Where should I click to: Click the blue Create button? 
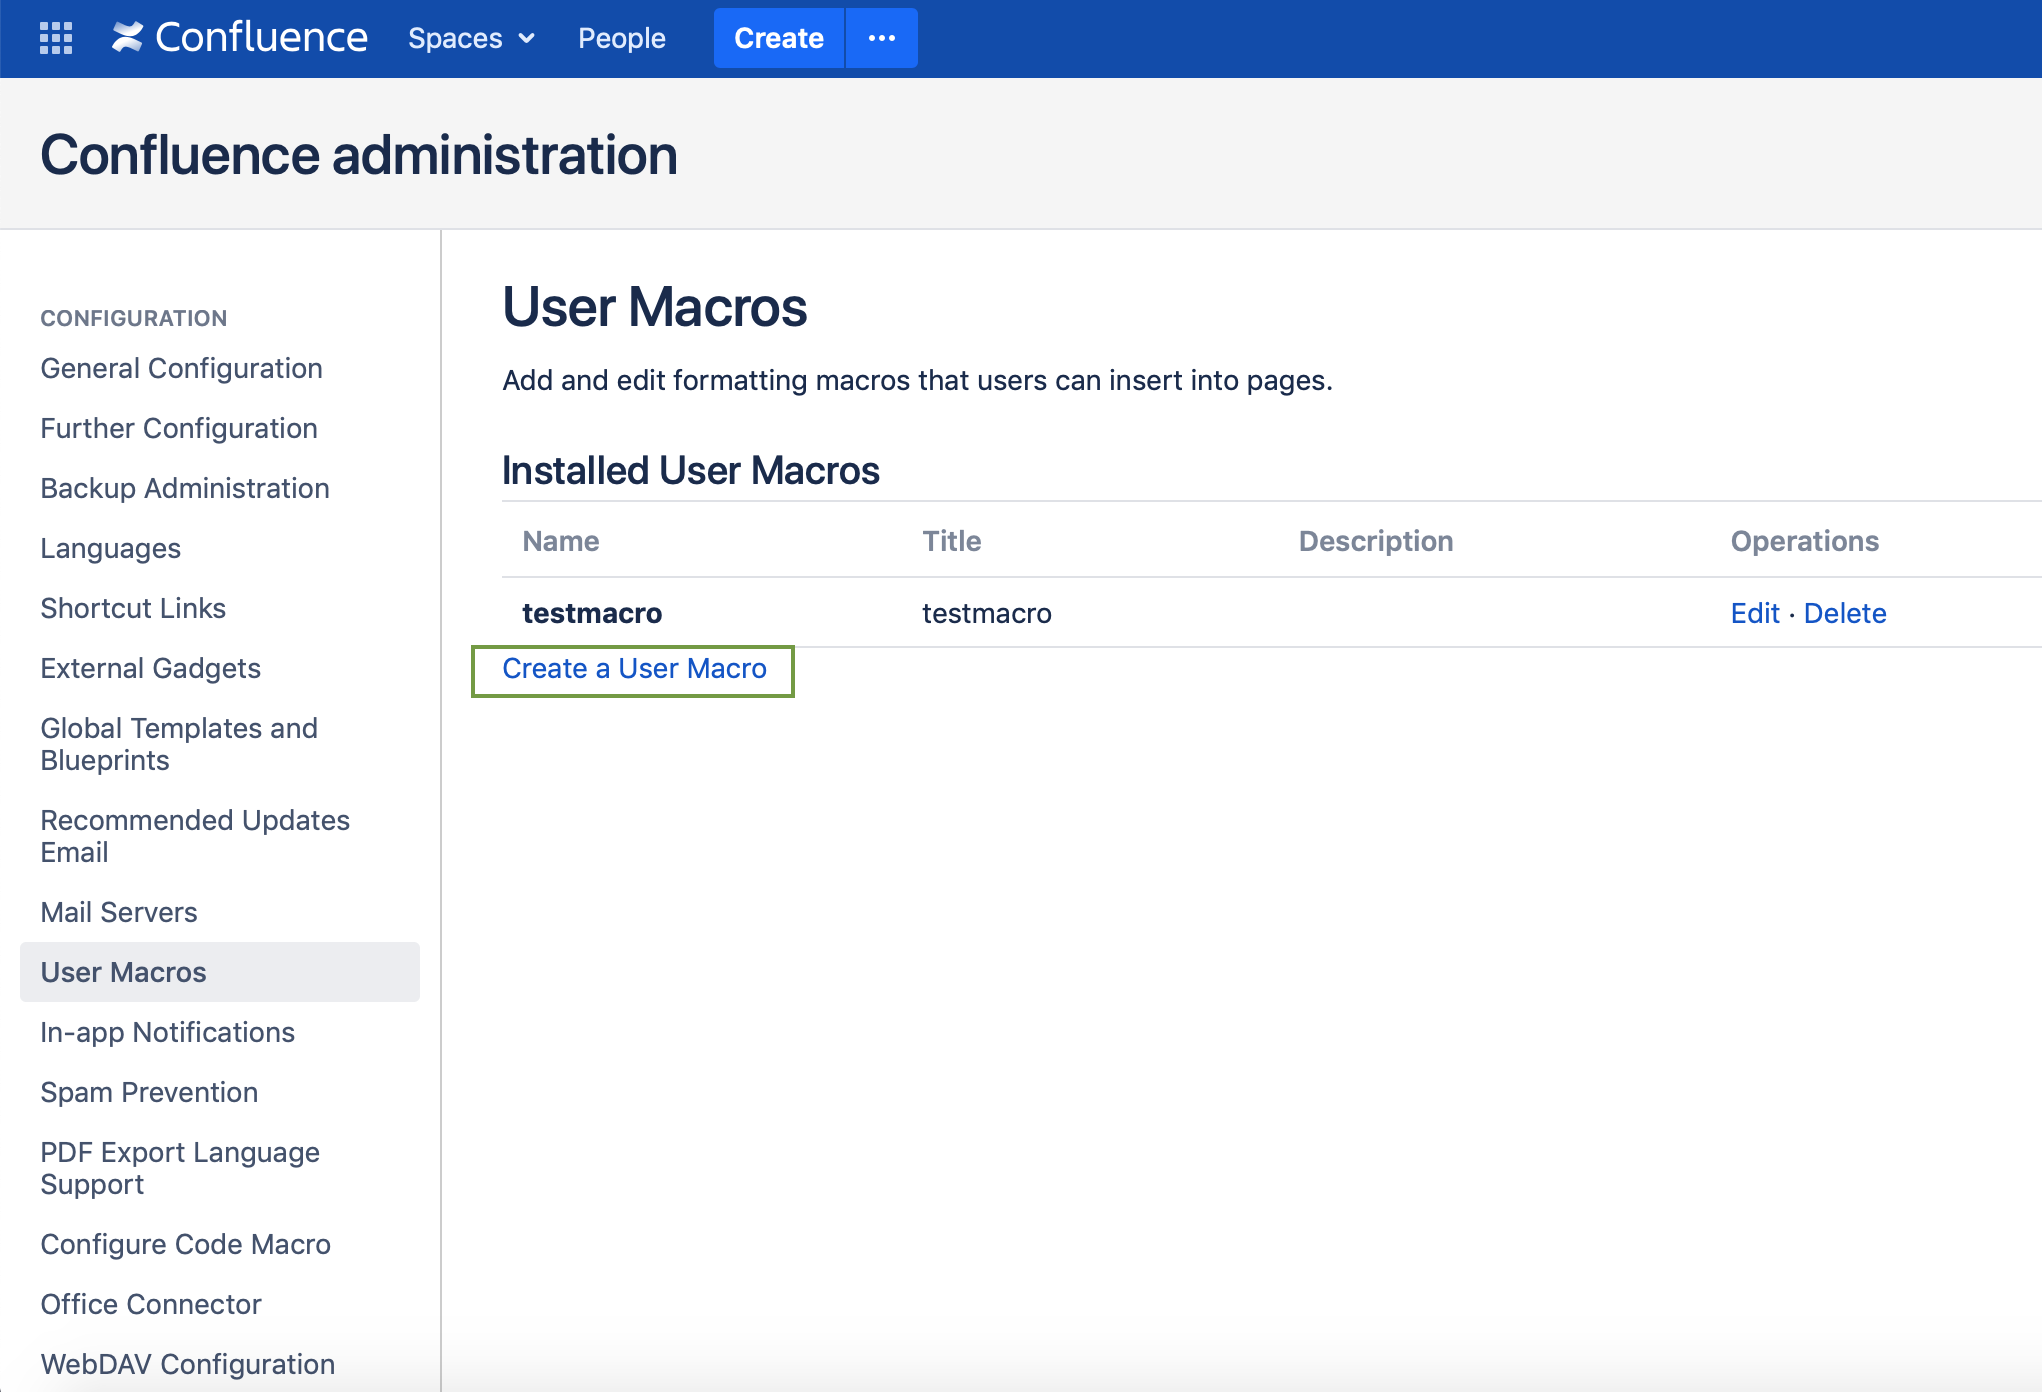pyautogui.click(x=778, y=37)
